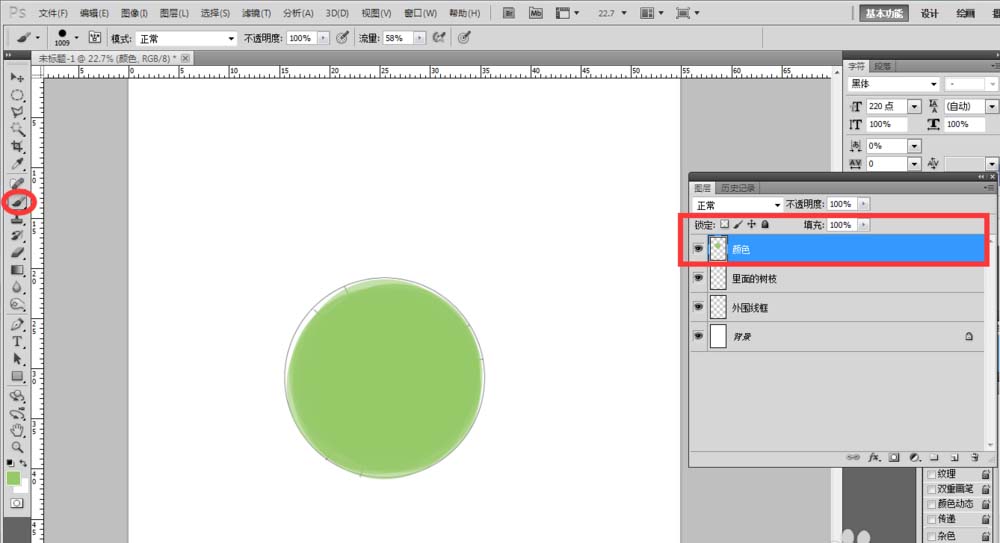Toggle visibility of 里面的树枝 layer
This screenshot has width=1000, height=543.
[x=698, y=279]
